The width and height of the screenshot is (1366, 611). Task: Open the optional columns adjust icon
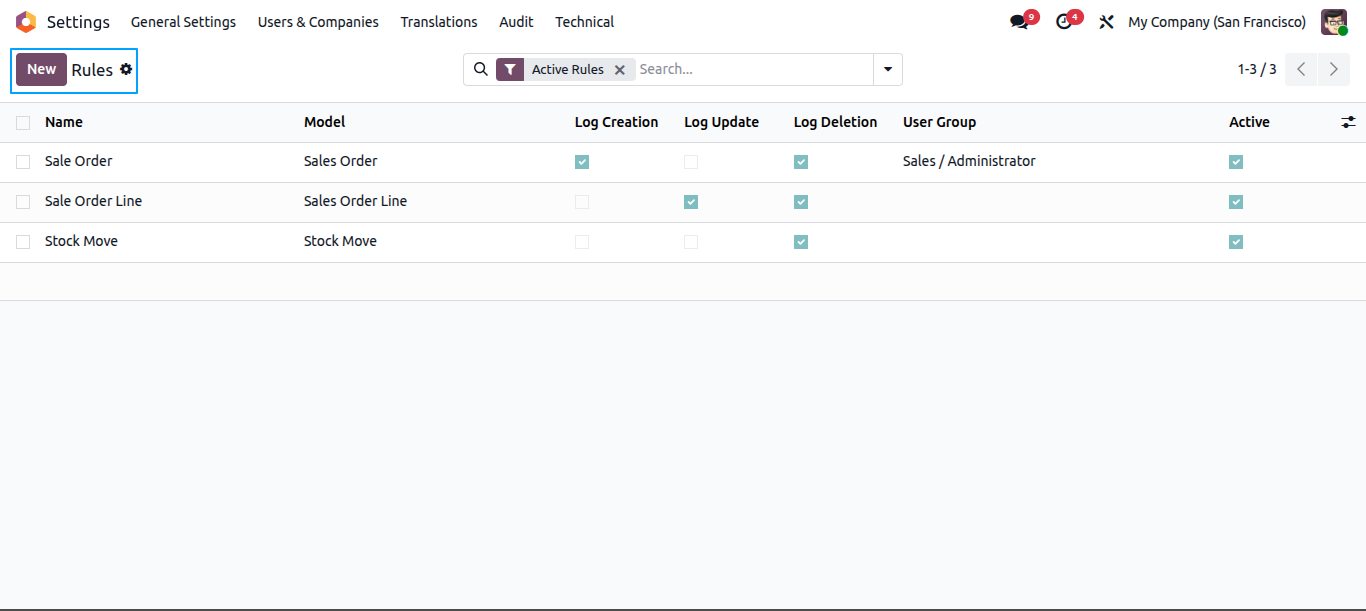coord(1349,122)
